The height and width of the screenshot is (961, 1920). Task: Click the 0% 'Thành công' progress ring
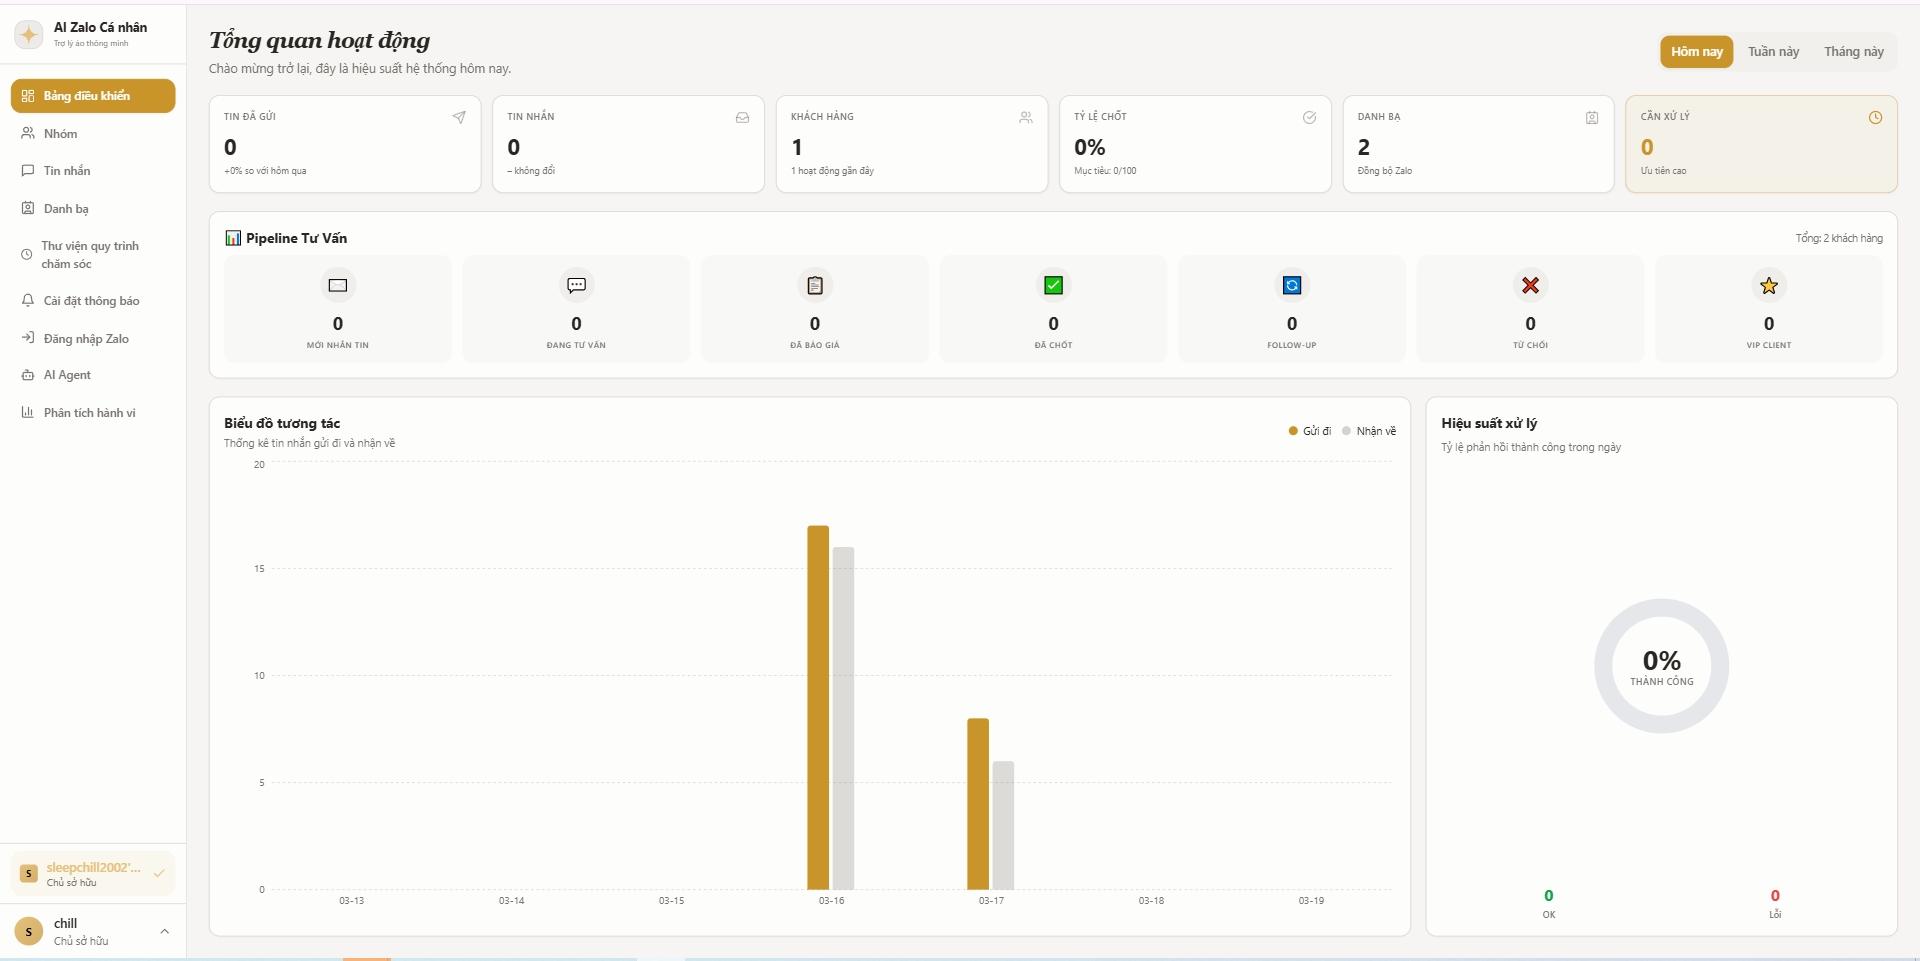1660,665
